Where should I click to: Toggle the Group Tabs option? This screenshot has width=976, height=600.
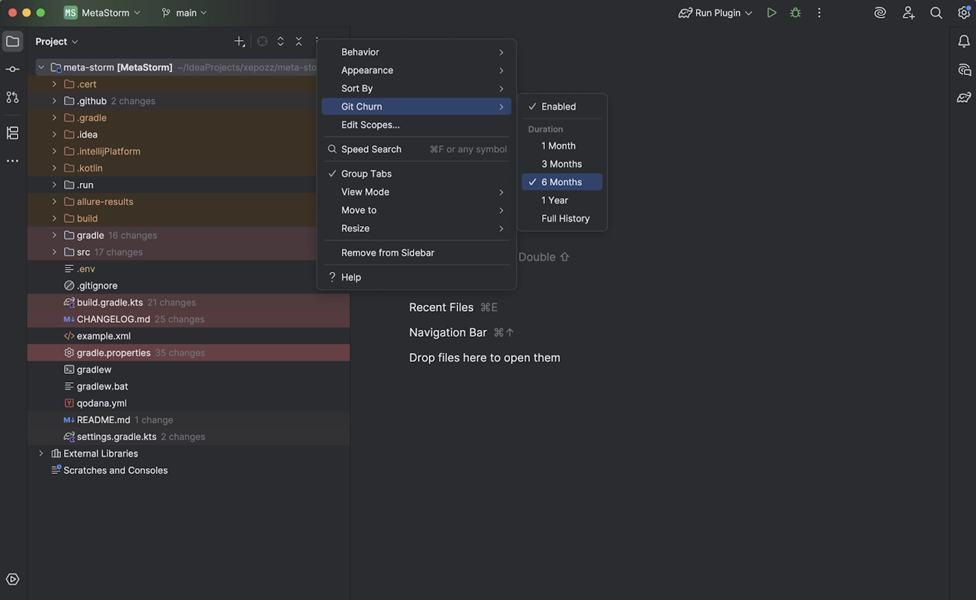416,174
